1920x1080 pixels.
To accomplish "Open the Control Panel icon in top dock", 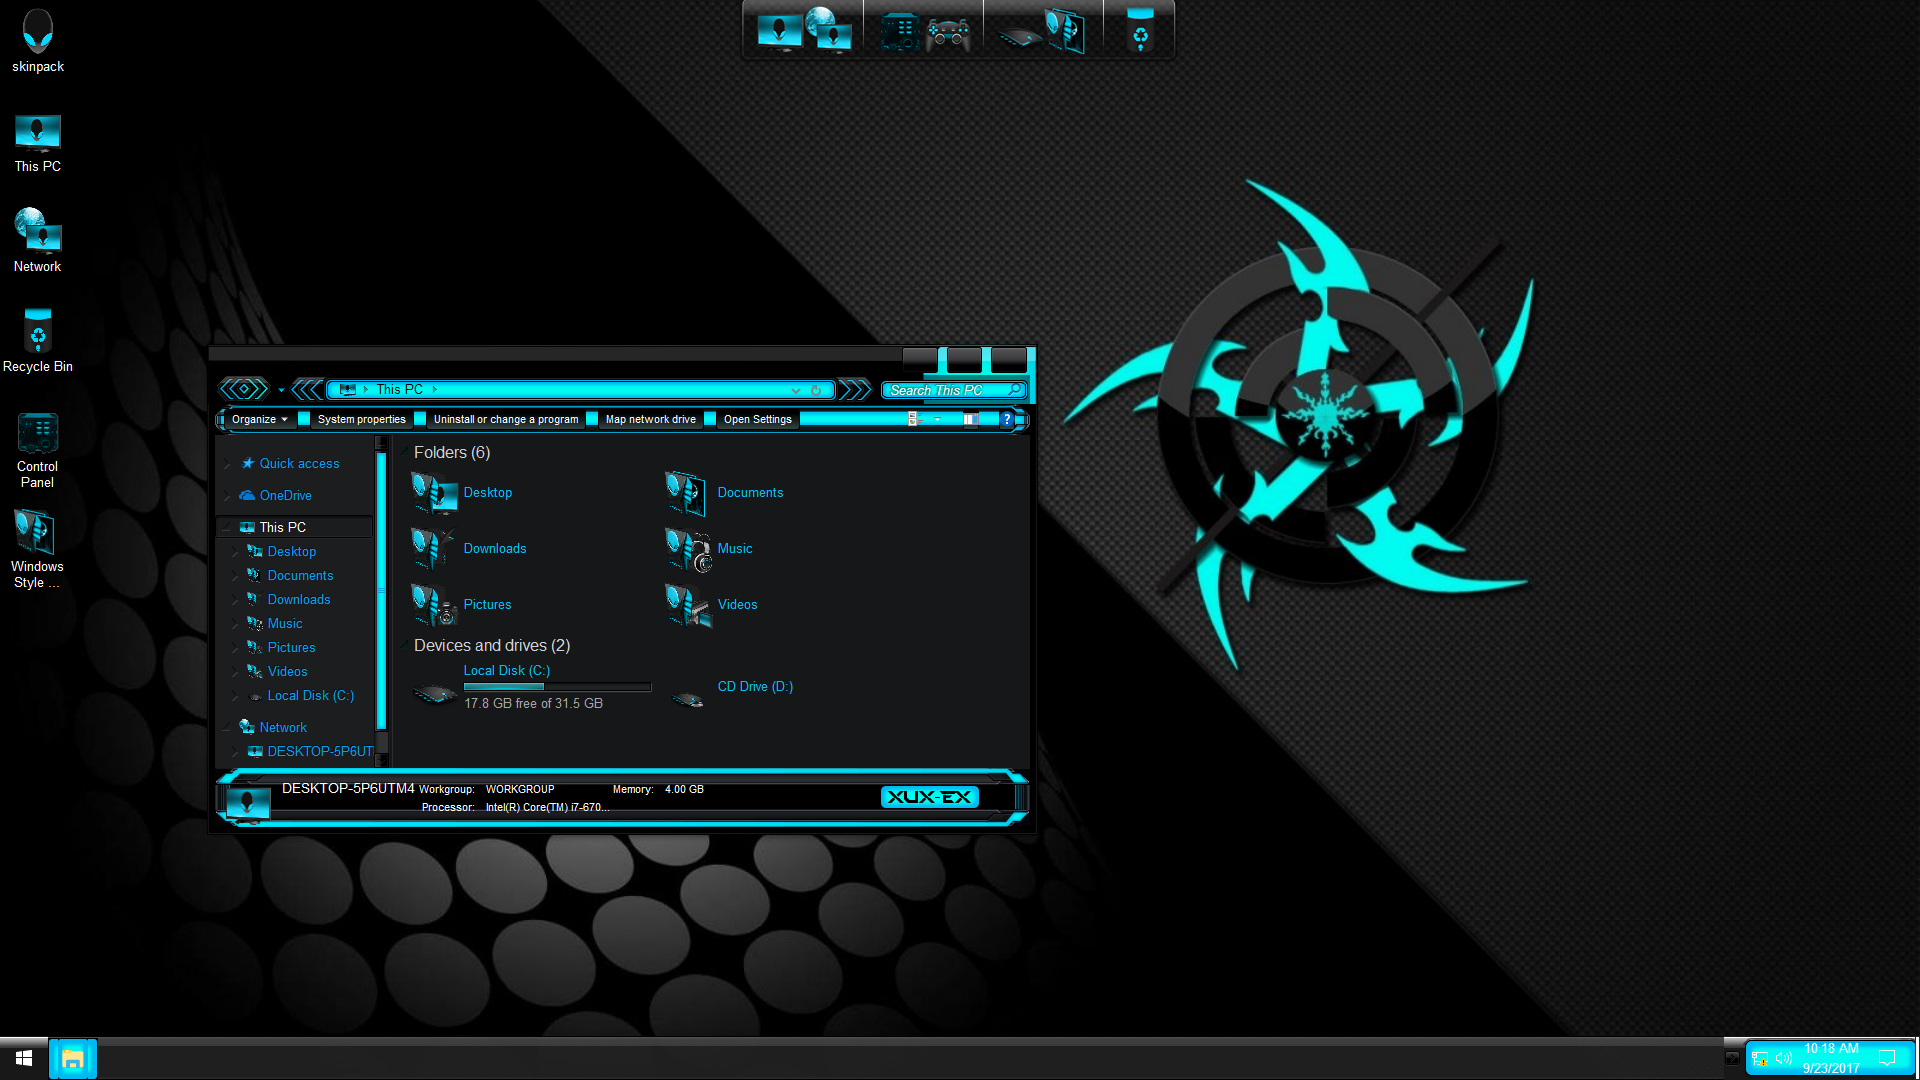I will pos(899,32).
